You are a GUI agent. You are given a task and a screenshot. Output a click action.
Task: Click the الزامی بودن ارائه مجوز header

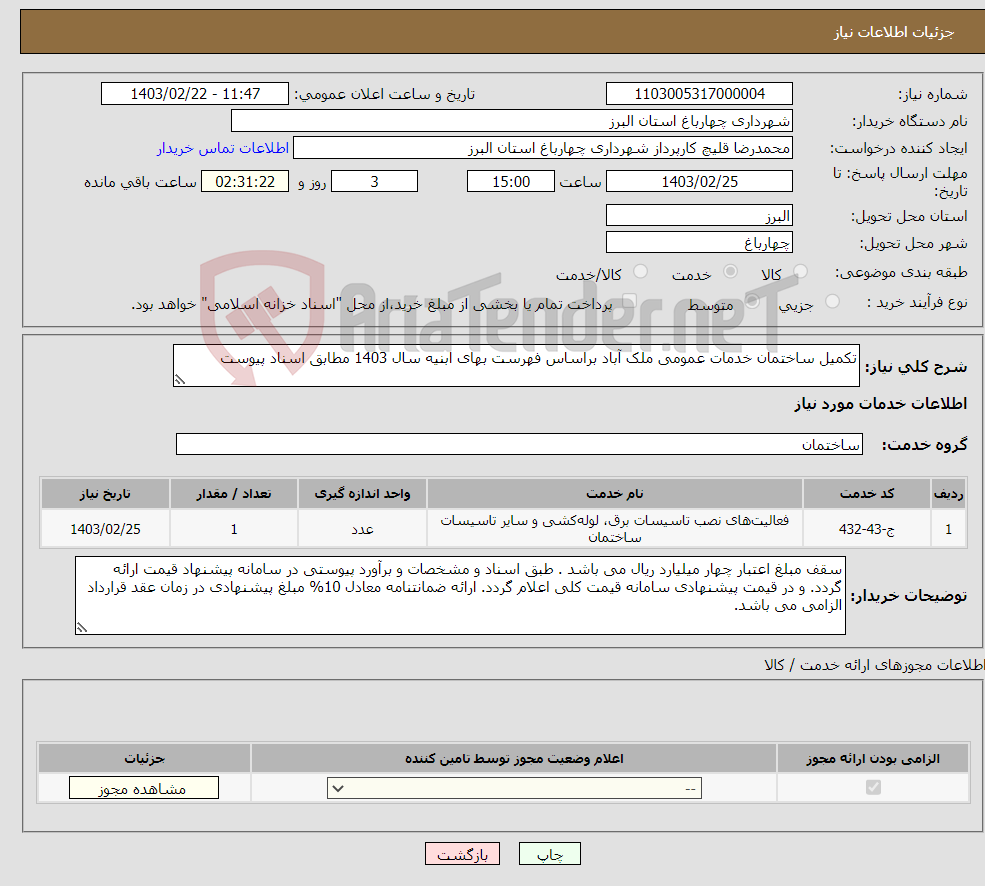[873, 758]
